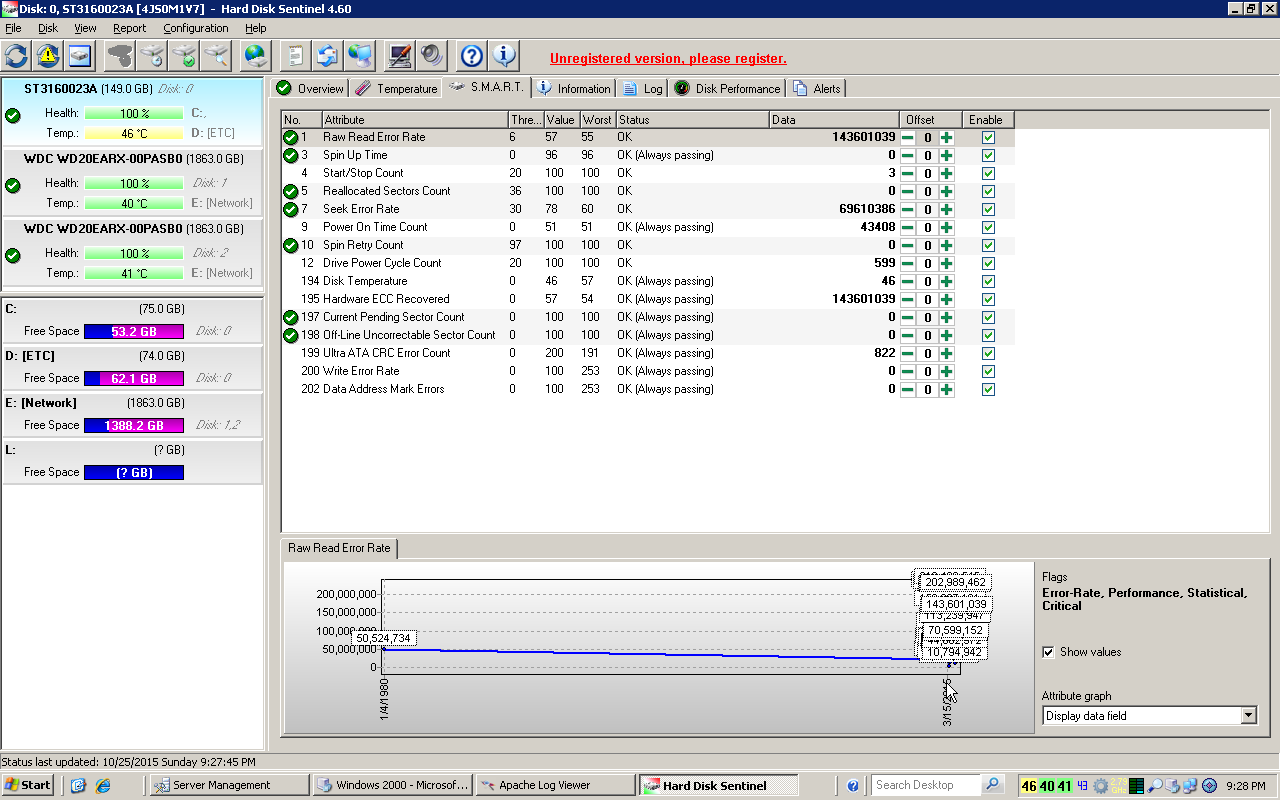Toggle Enable checkbox for Data Address Mark Errors
This screenshot has width=1280, height=800.
click(988, 389)
